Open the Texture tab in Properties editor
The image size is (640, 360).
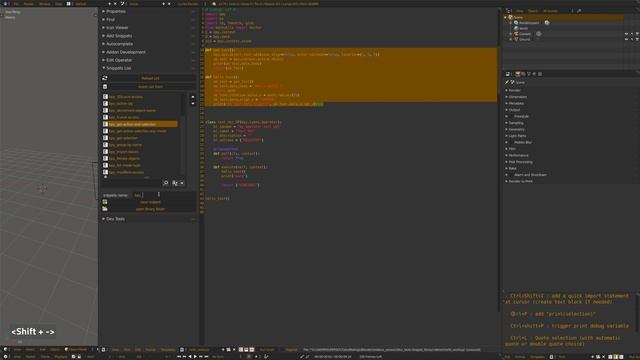click(540, 74)
